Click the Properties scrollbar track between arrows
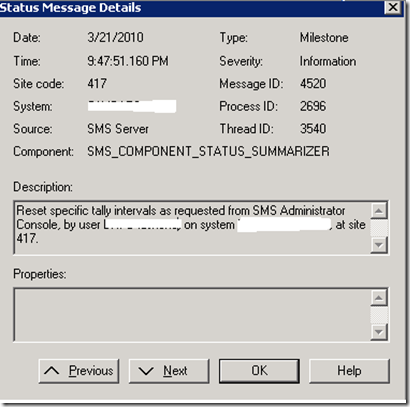Viewport: 410px width, 407px height. [379, 315]
